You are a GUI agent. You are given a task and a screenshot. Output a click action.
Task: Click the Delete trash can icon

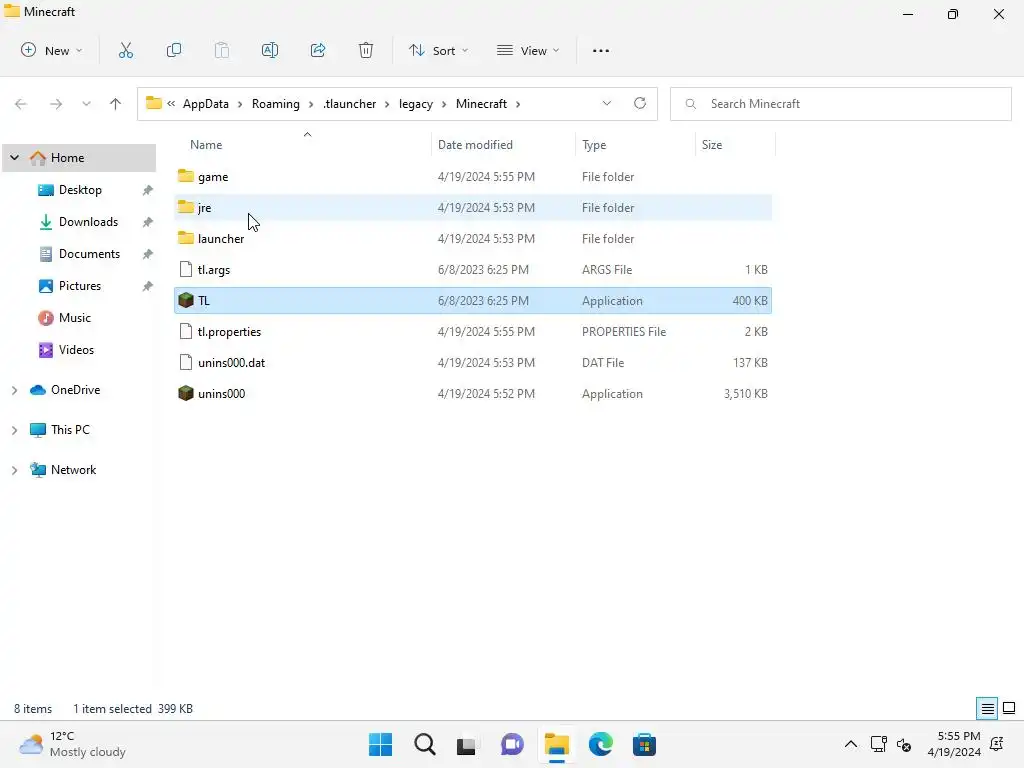point(366,50)
